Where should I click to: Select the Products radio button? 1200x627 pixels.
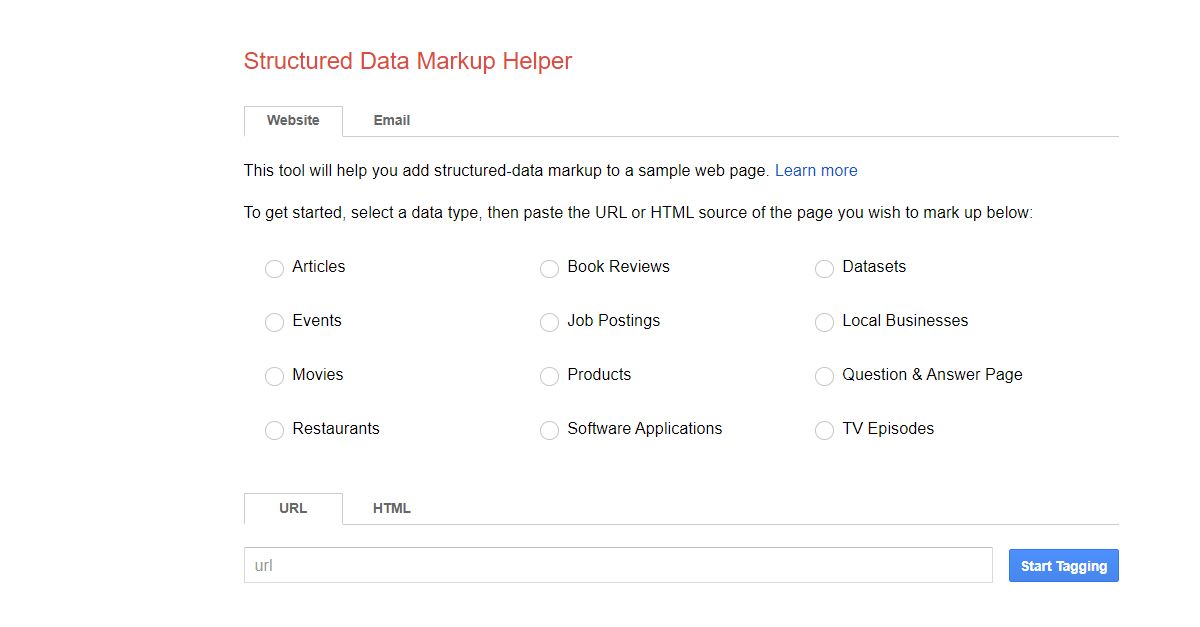[549, 376]
